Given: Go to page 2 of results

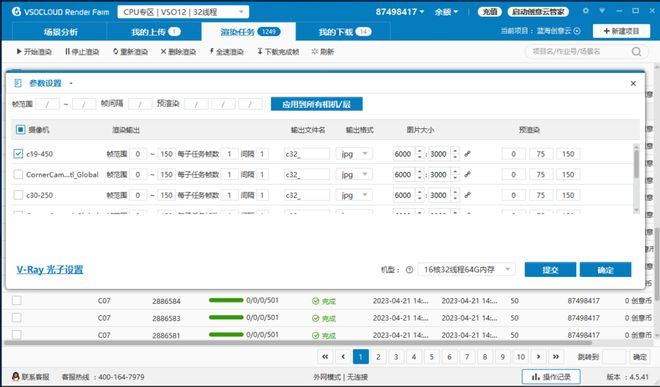Looking at the screenshot, I should click(378, 357).
